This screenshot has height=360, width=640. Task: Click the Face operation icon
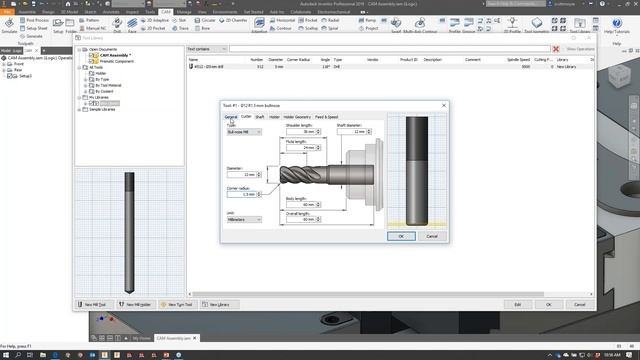(132, 25)
